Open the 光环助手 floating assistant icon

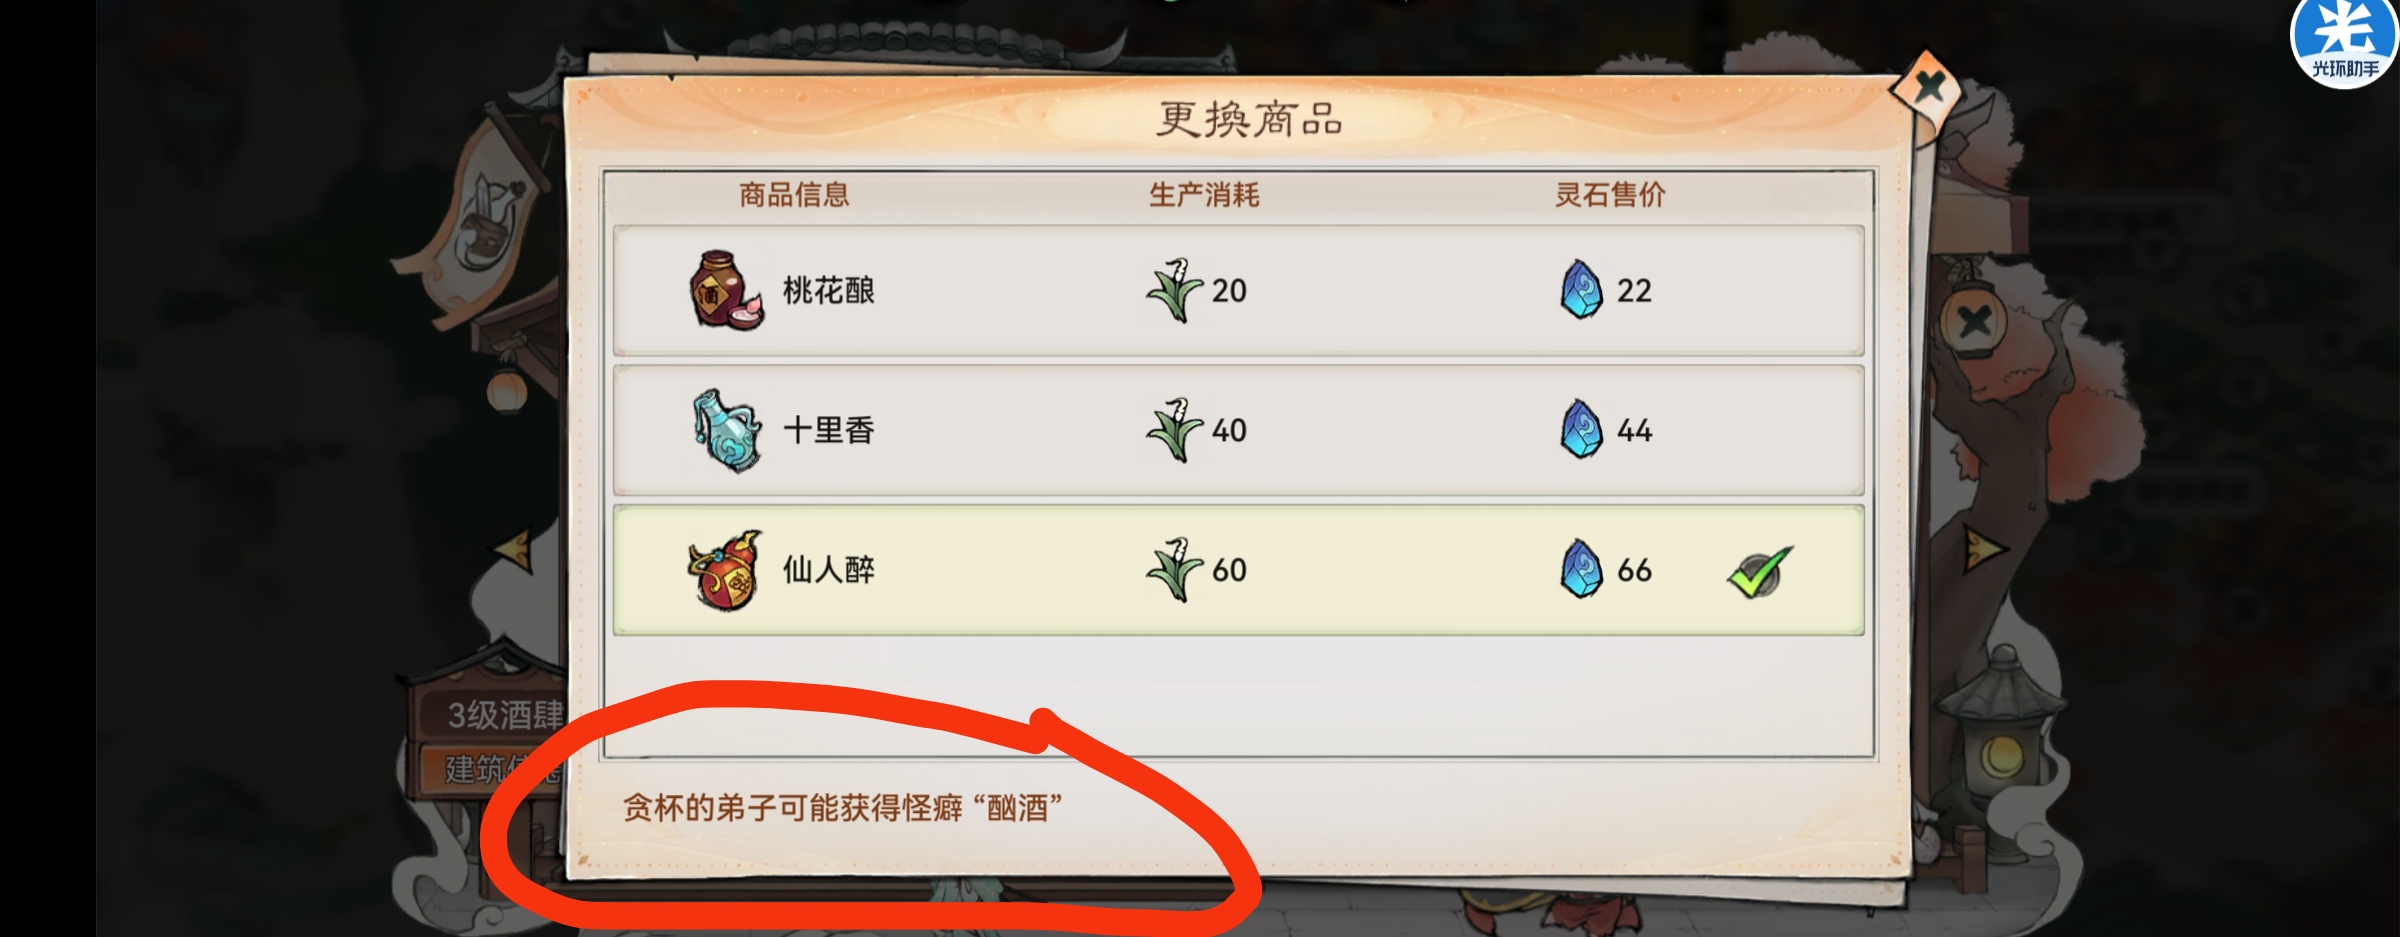click(2344, 42)
